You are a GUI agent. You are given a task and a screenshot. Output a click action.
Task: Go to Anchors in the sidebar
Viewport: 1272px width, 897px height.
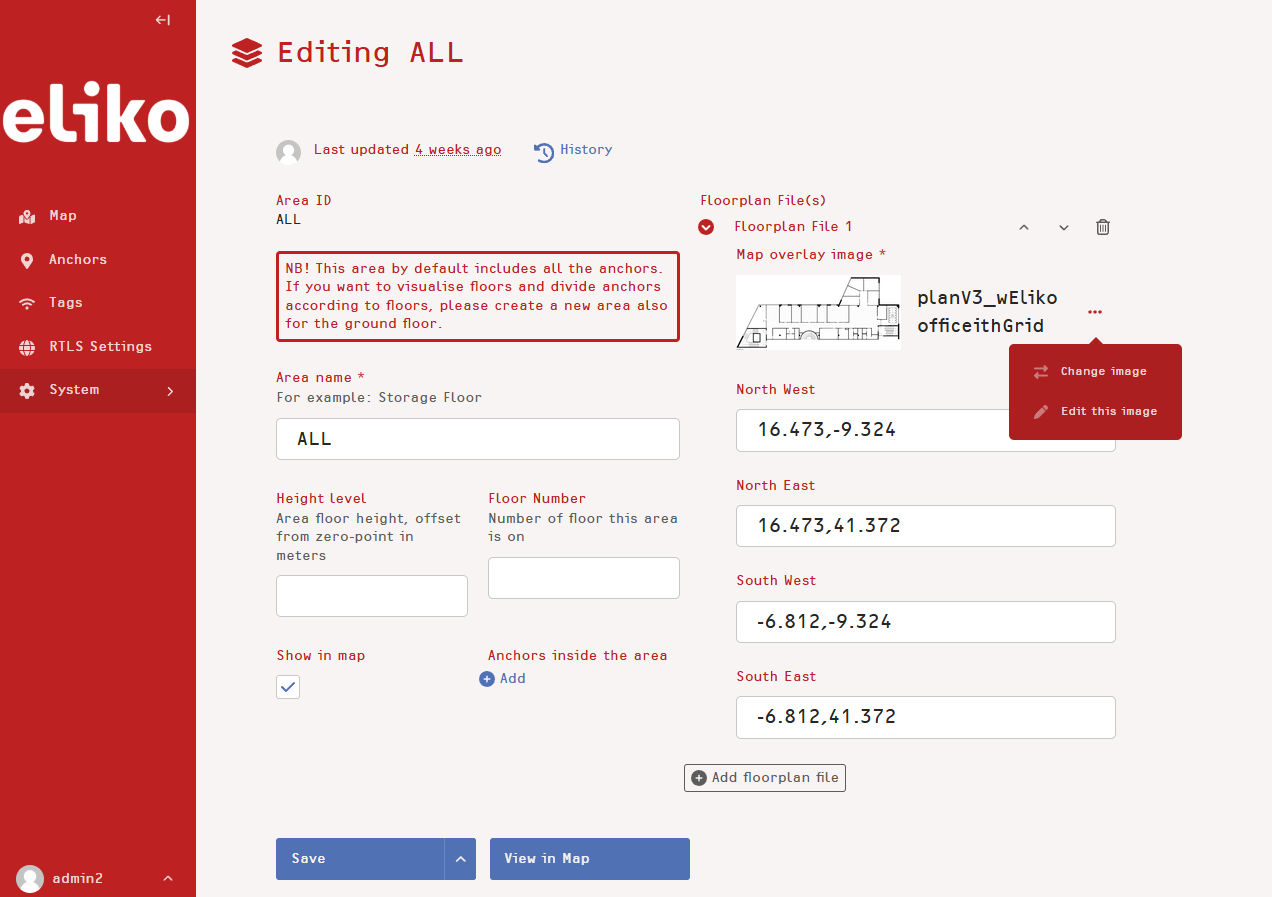tap(77, 260)
